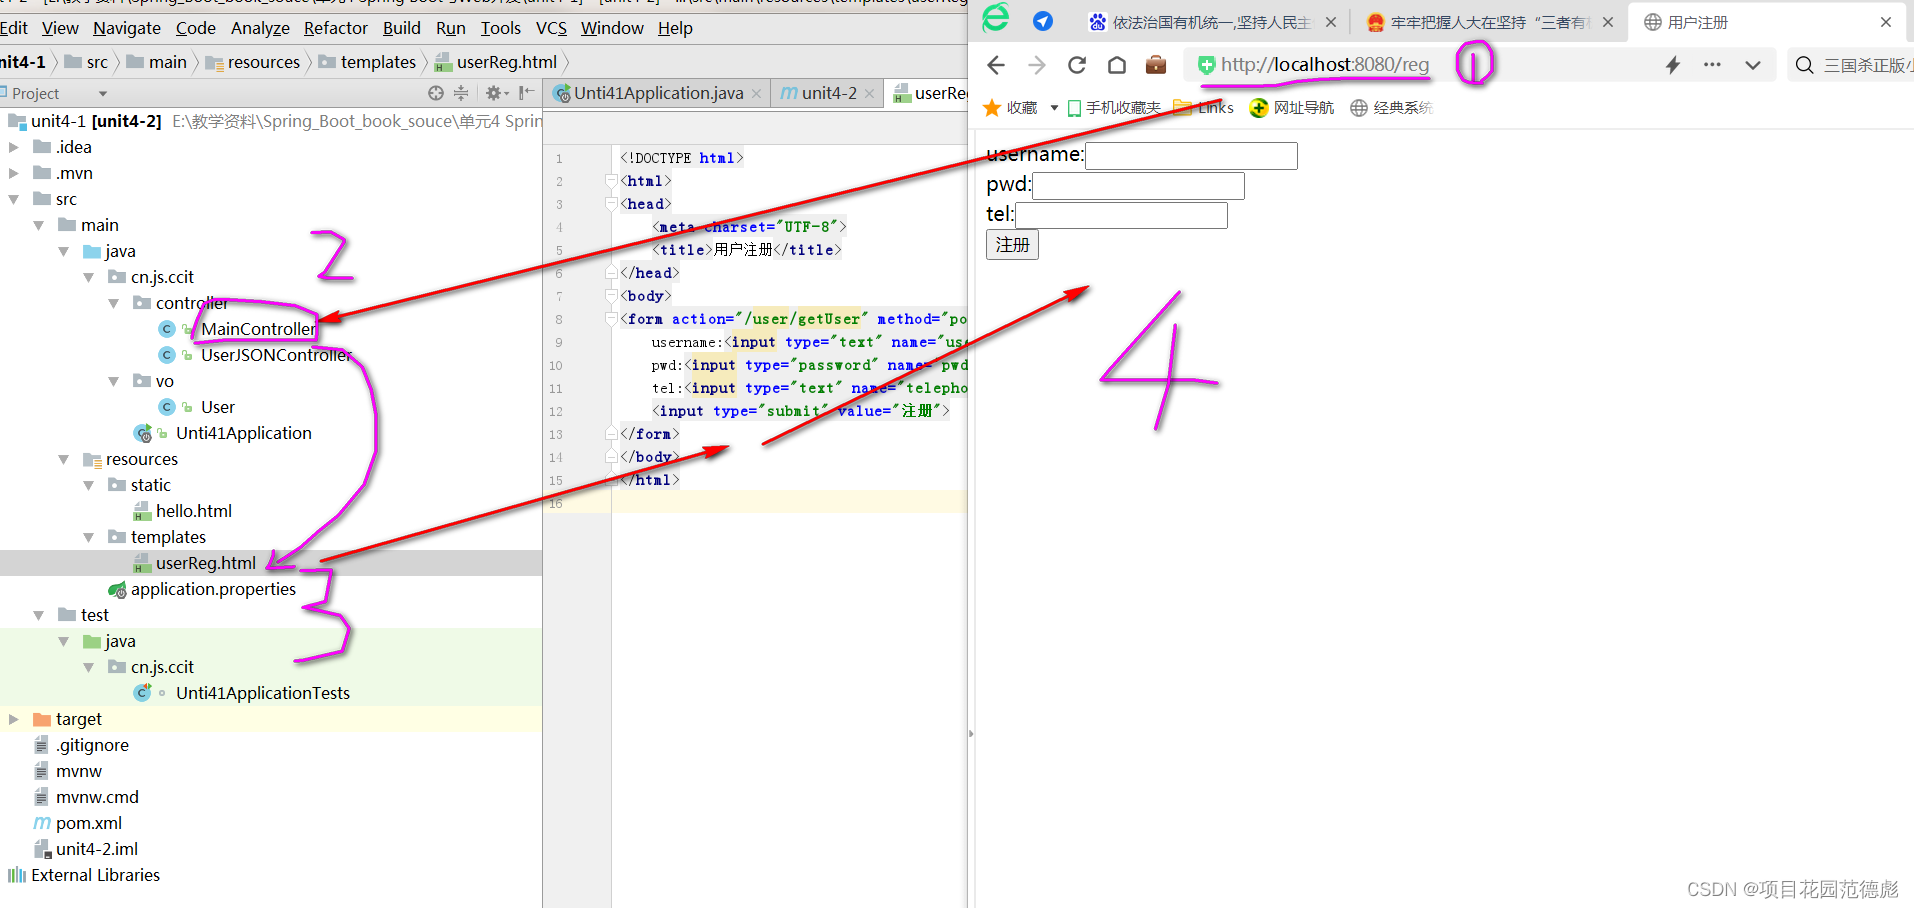Click the username input field
The width and height of the screenshot is (1914, 908).
(x=1191, y=155)
